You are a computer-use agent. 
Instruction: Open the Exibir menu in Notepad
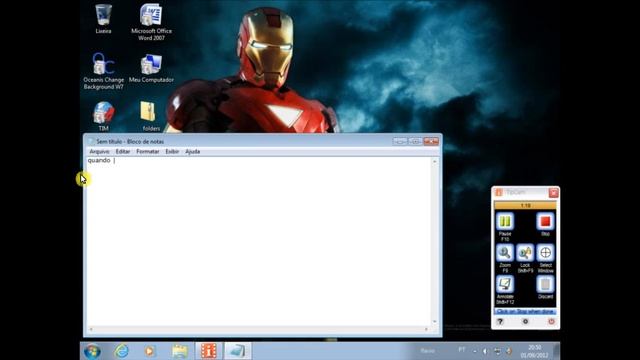point(172,151)
